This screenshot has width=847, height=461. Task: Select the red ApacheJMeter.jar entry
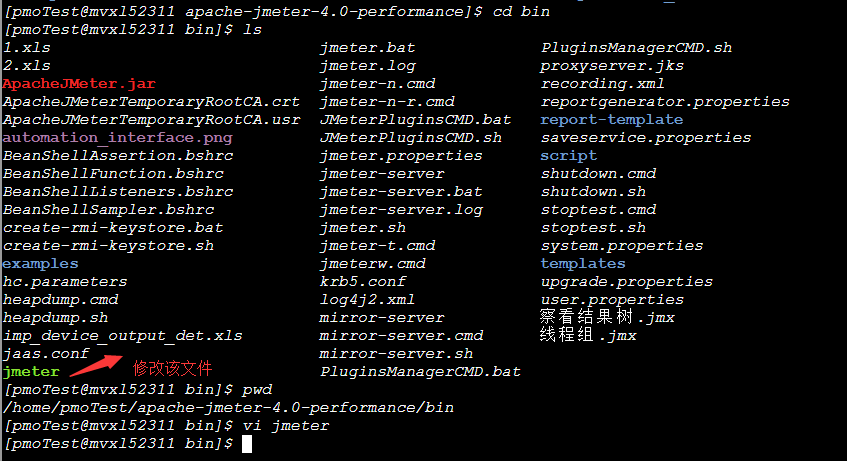point(79,84)
